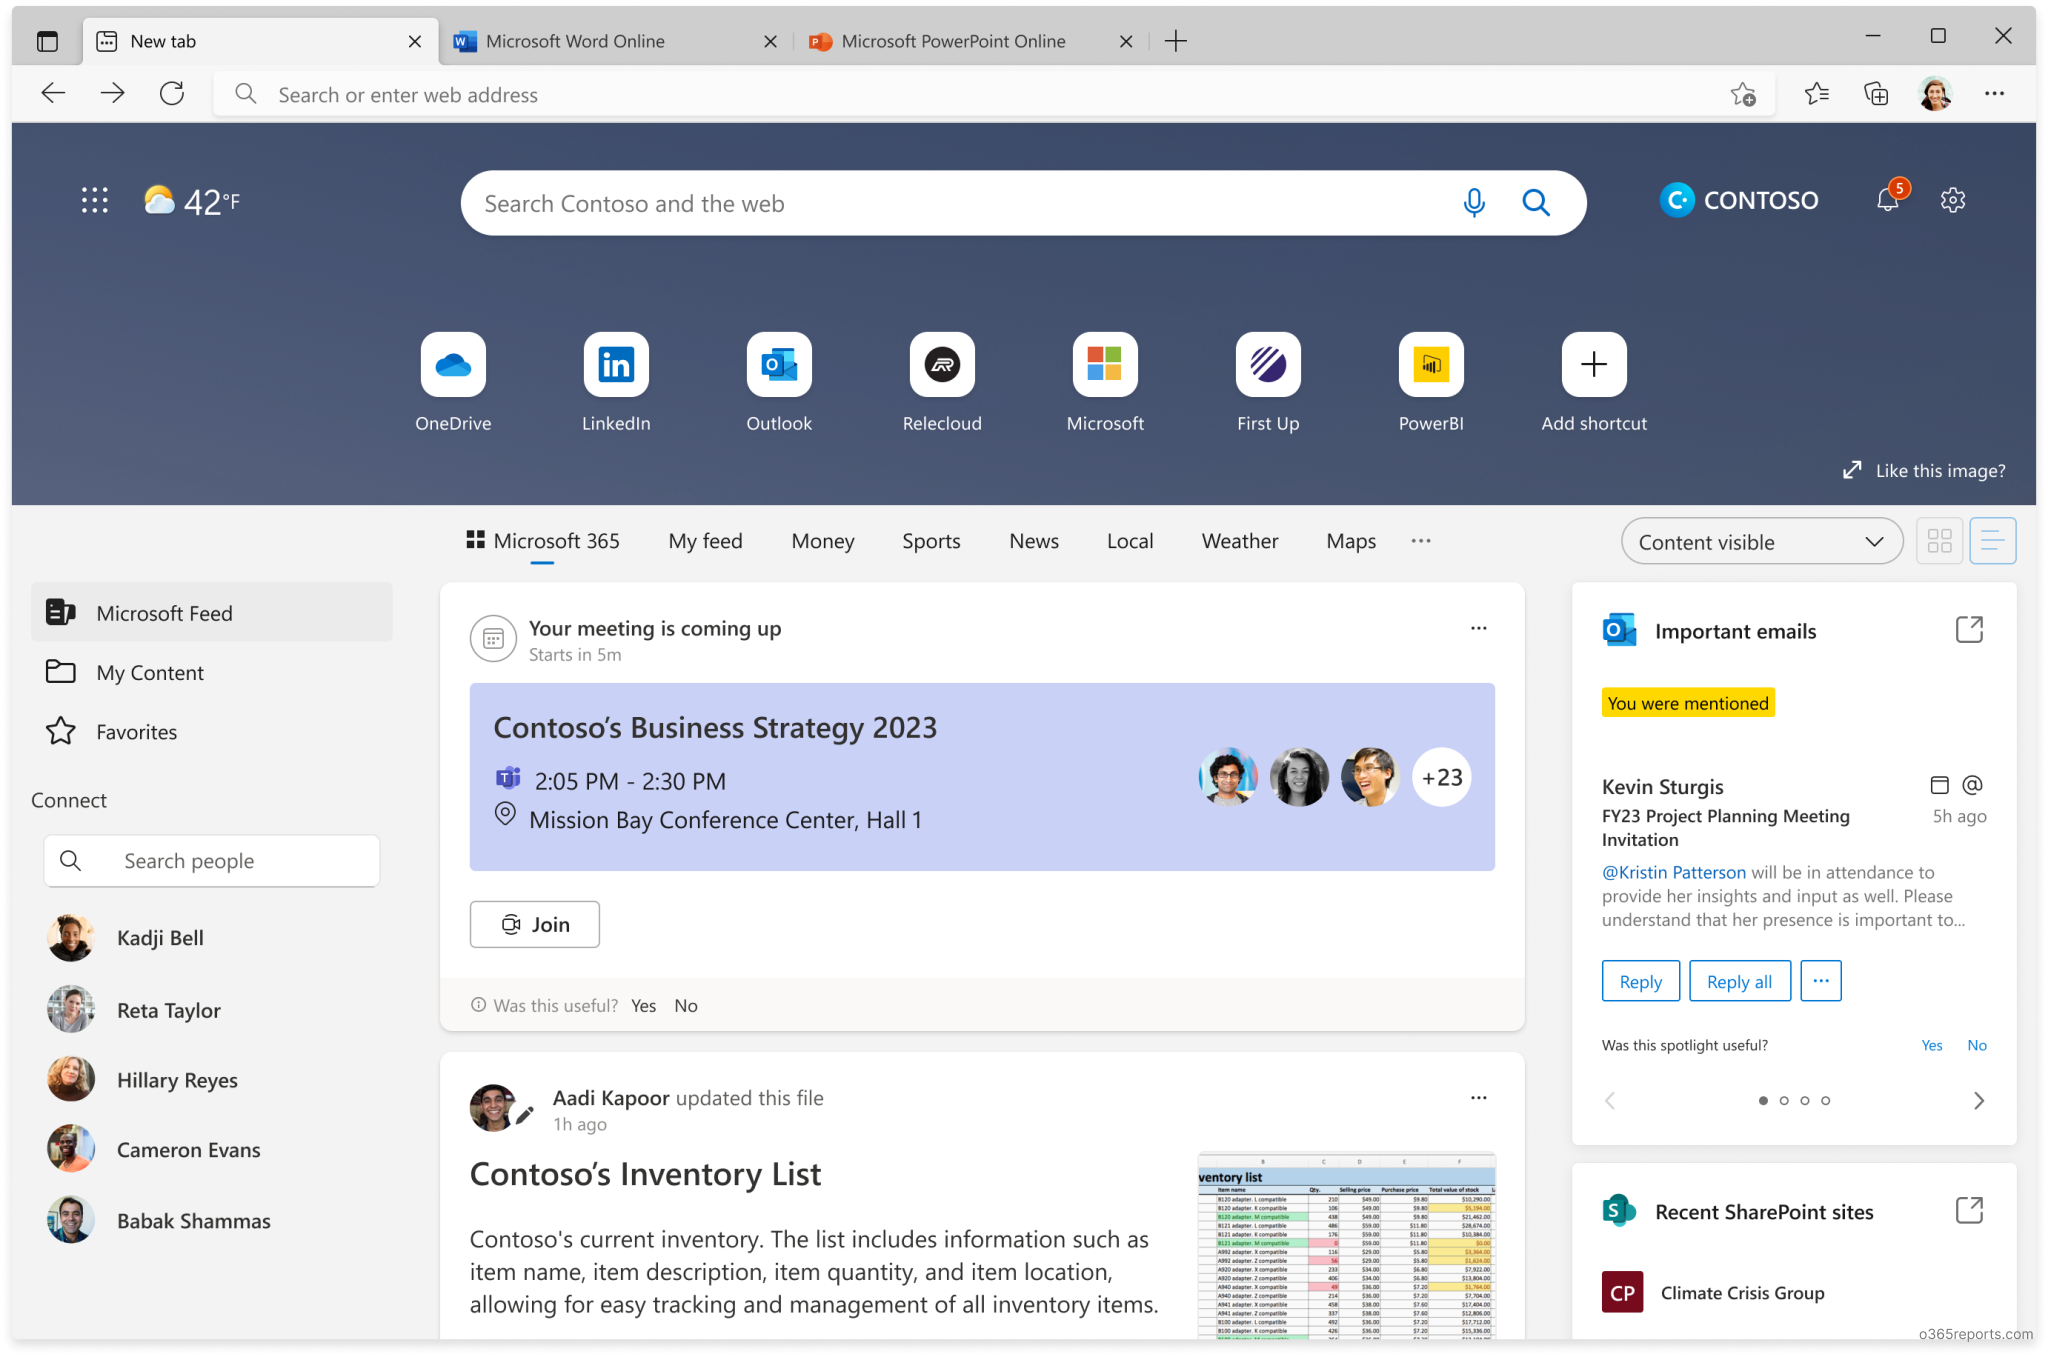Switch to grid layout view
Screen dimensions: 2048x1357
coord(1940,541)
